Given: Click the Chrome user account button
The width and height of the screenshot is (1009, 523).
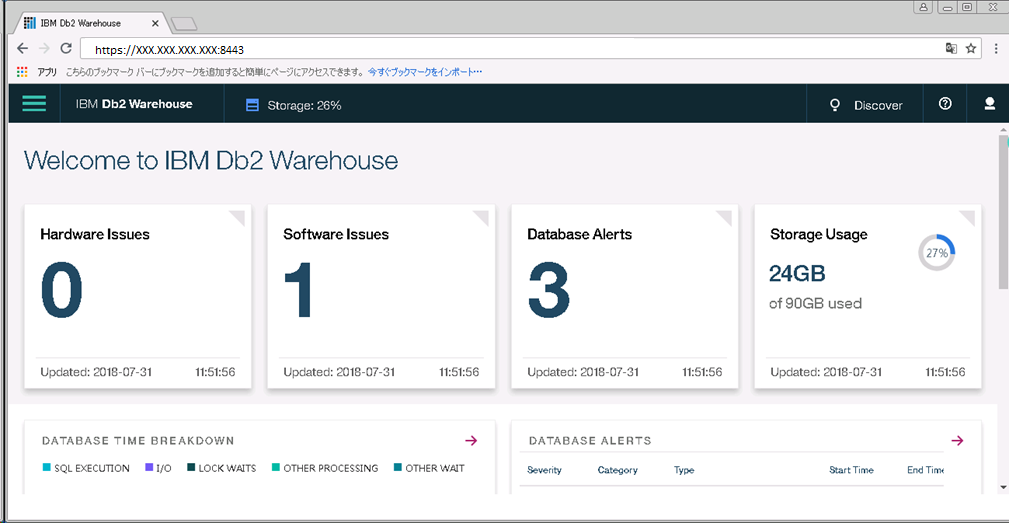Looking at the screenshot, I should (x=923, y=7).
